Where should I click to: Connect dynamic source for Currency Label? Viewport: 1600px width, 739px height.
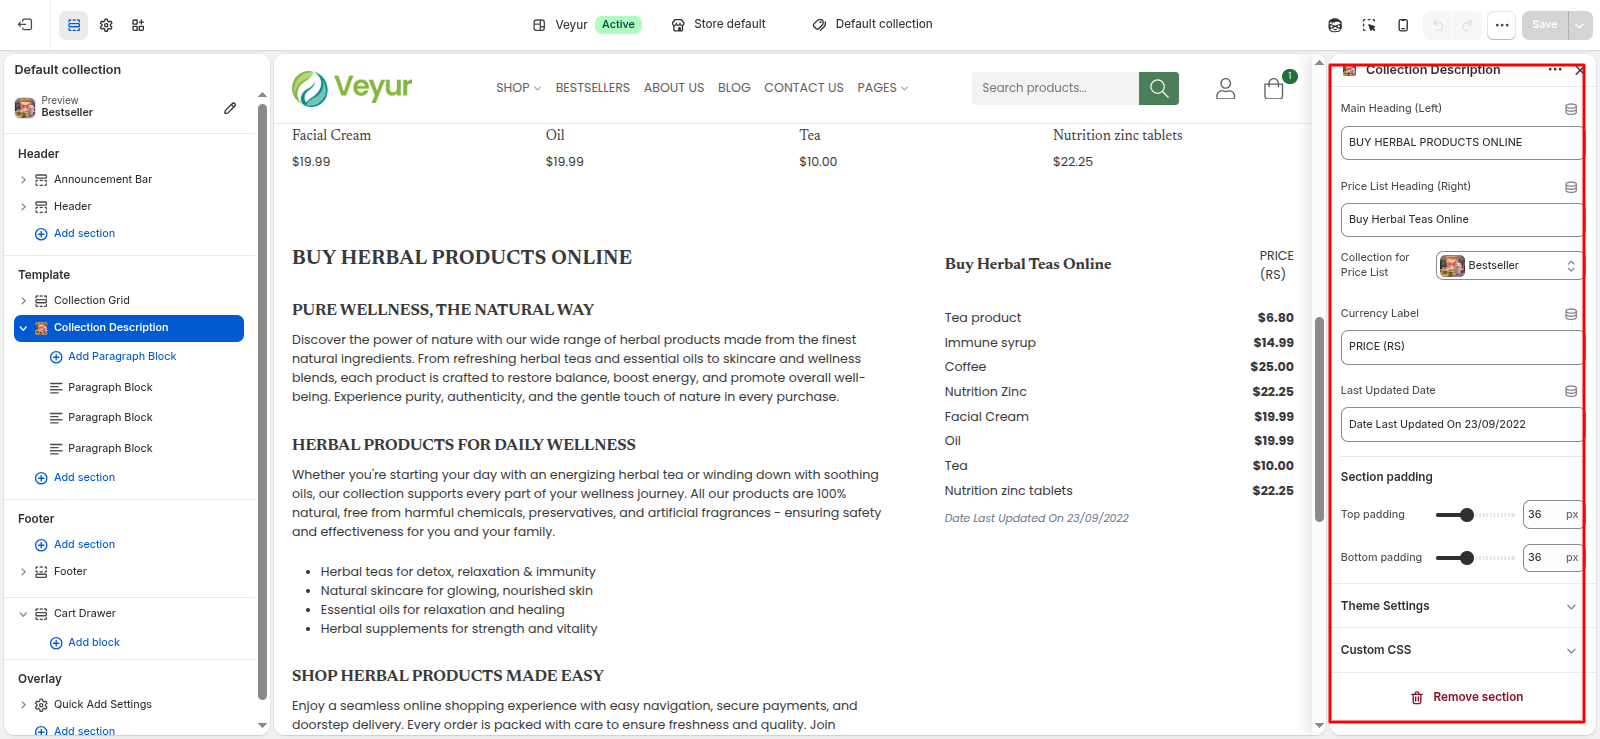coord(1571,314)
